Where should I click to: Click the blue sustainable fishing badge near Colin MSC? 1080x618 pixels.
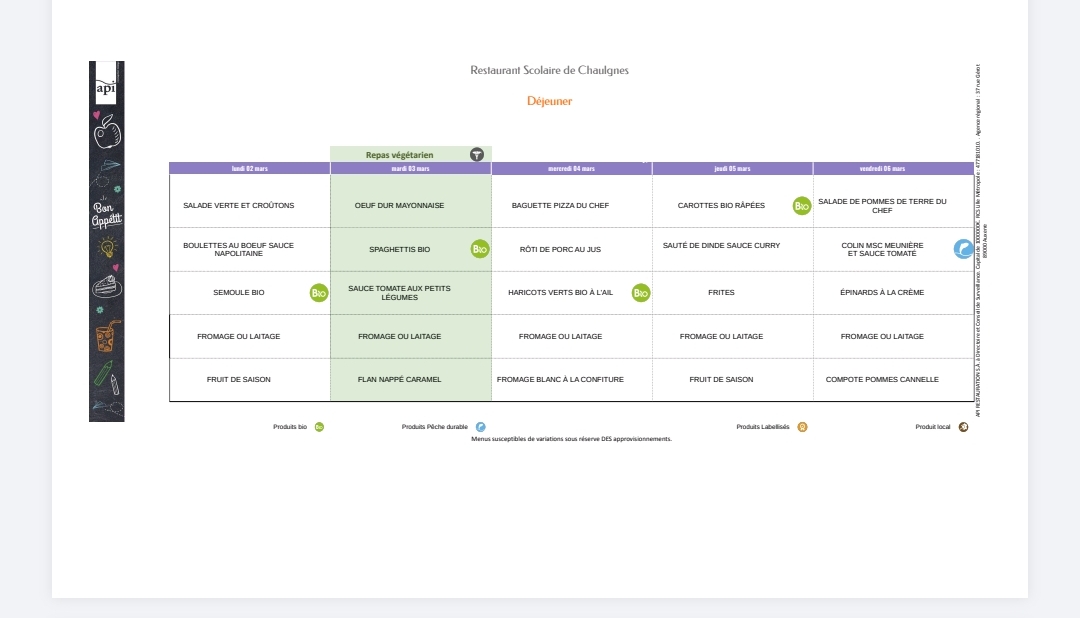(963, 249)
